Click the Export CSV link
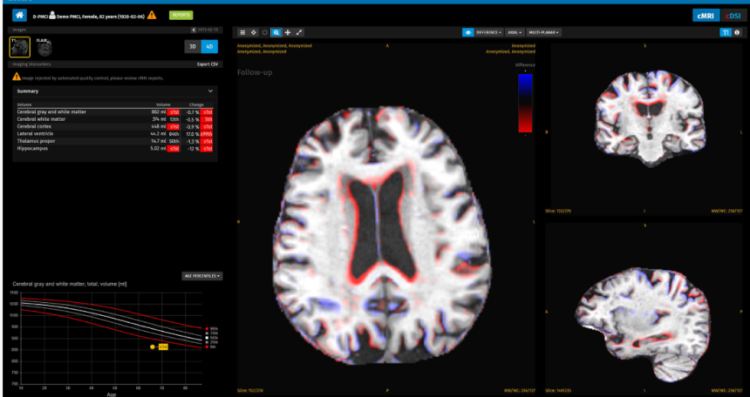Screen dimensions: 750x397 (x=207, y=64)
